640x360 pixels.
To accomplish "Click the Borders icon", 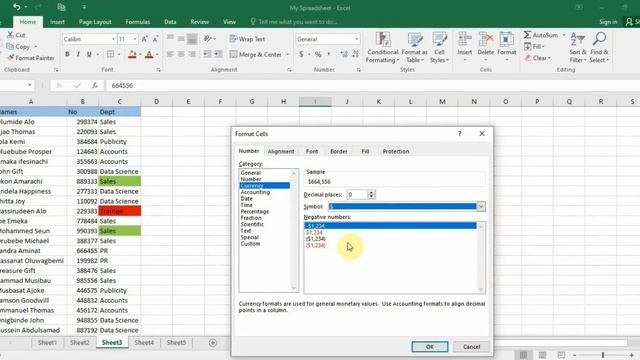I will tap(110, 54).
